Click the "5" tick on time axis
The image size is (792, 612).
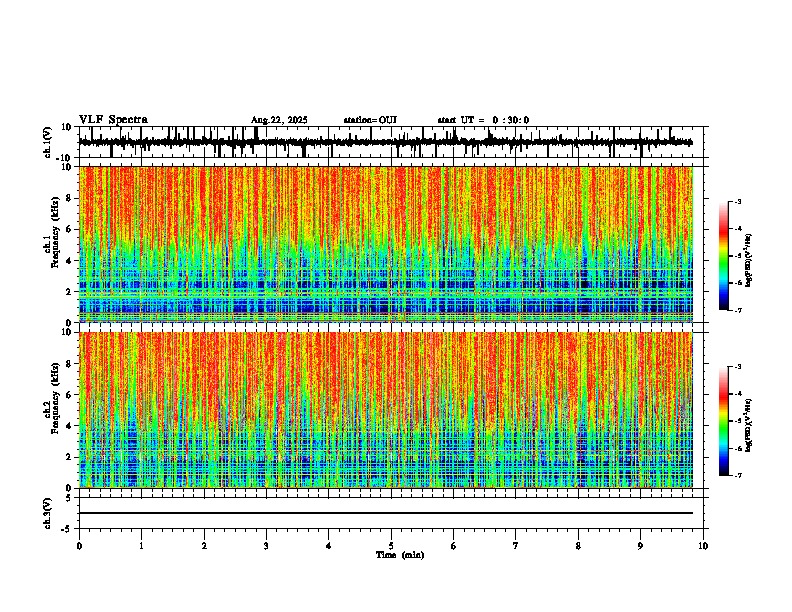pos(391,546)
